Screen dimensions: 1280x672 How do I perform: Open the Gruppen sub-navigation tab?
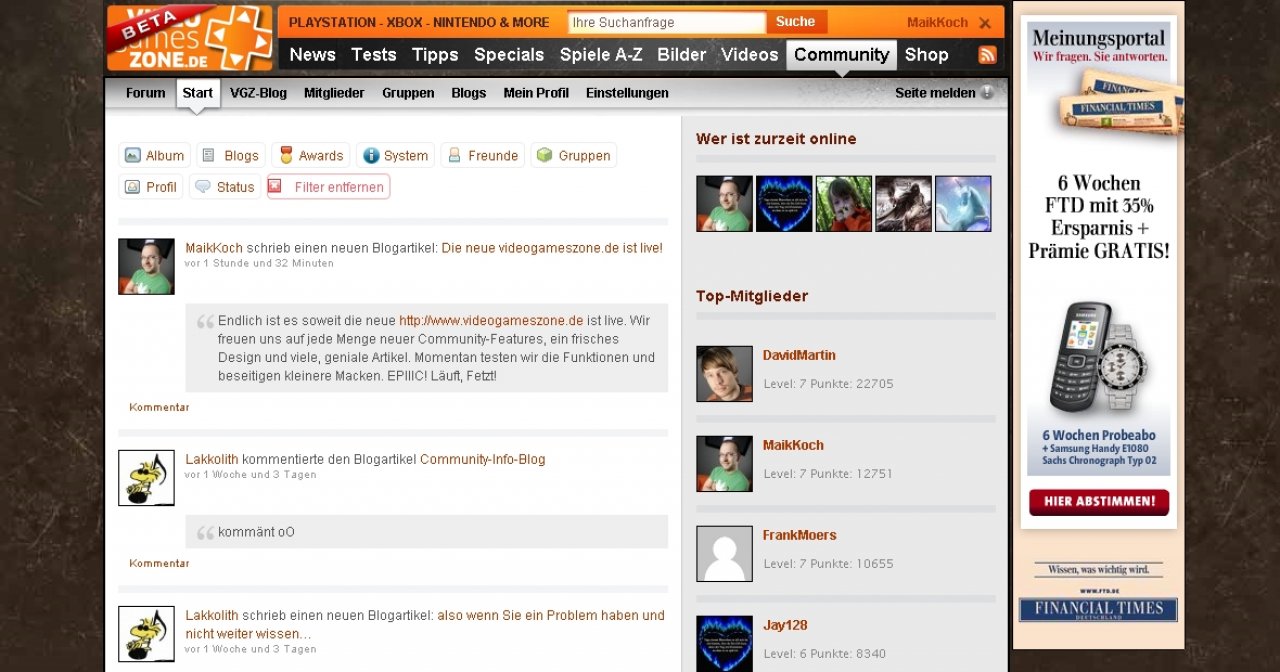coord(408,93)
